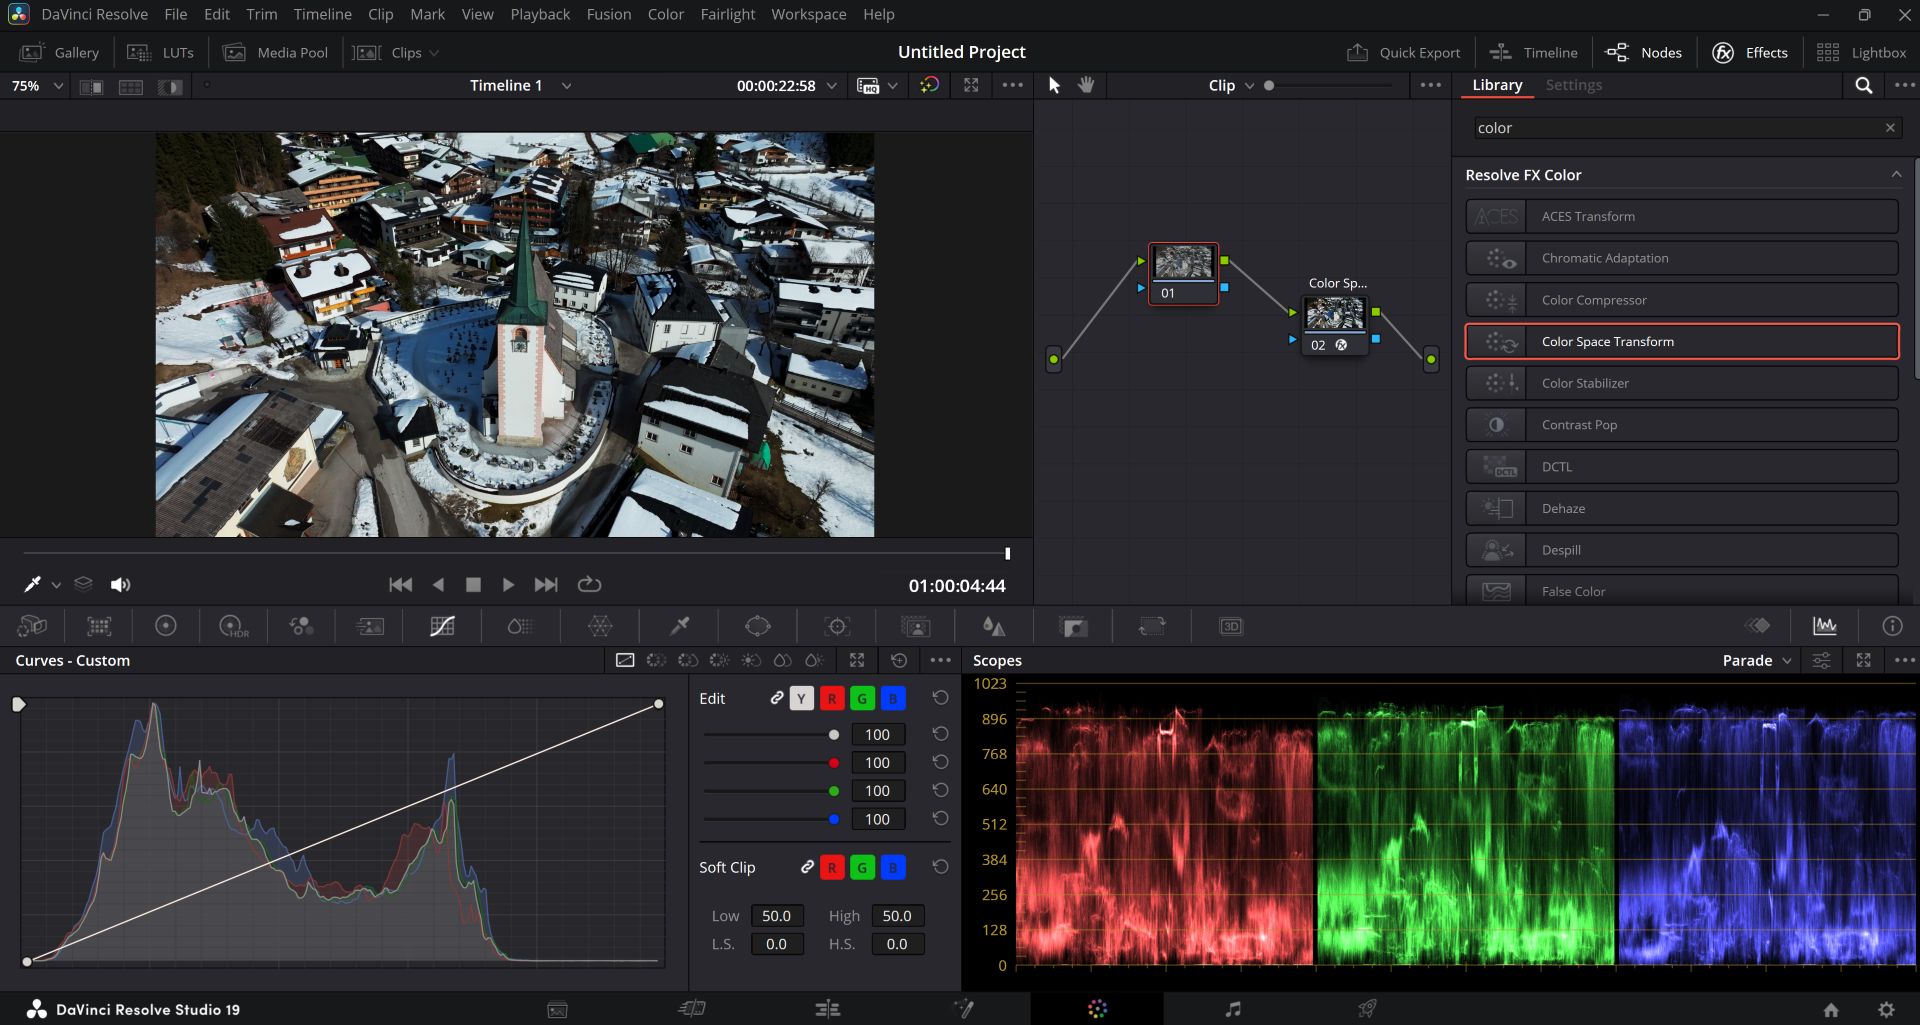Screen dimensions: 1920x1025
Task: Open the Blur palette
Action: pos(993,626)
